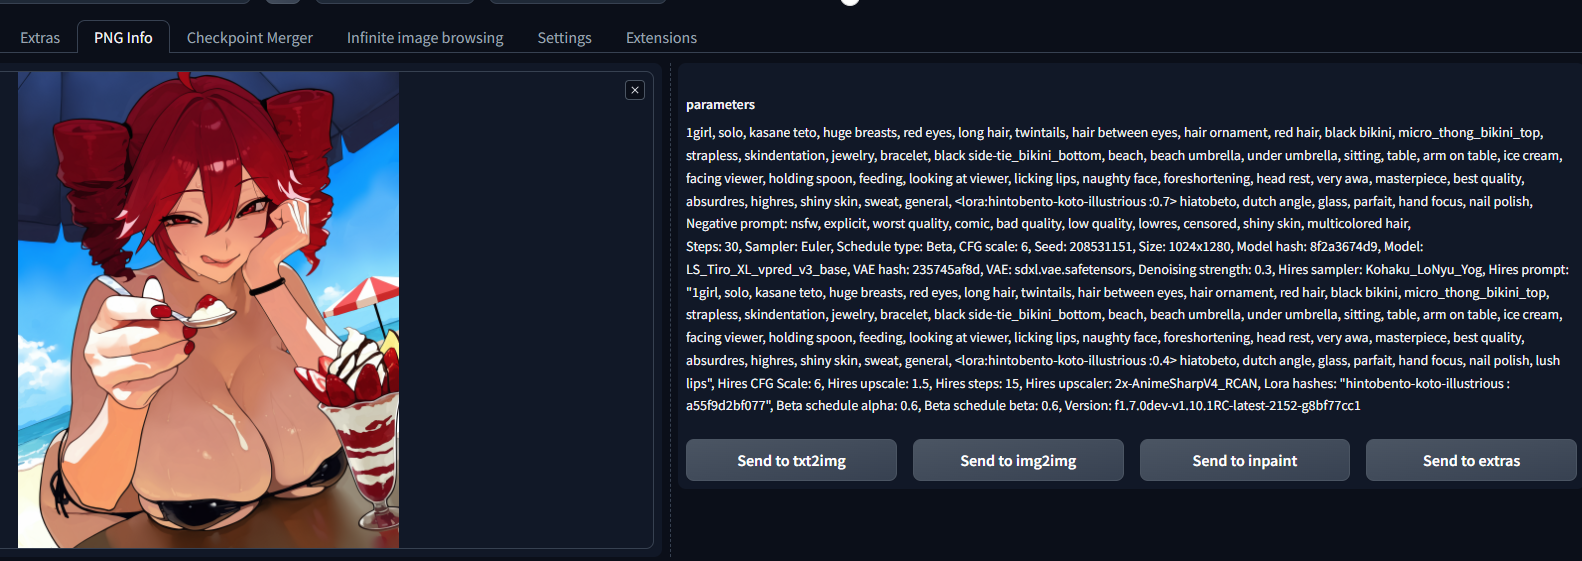This screenshot has width=1582, height=561.
Task: Open the Infinite image browsing tab
Action: [425, 38]
